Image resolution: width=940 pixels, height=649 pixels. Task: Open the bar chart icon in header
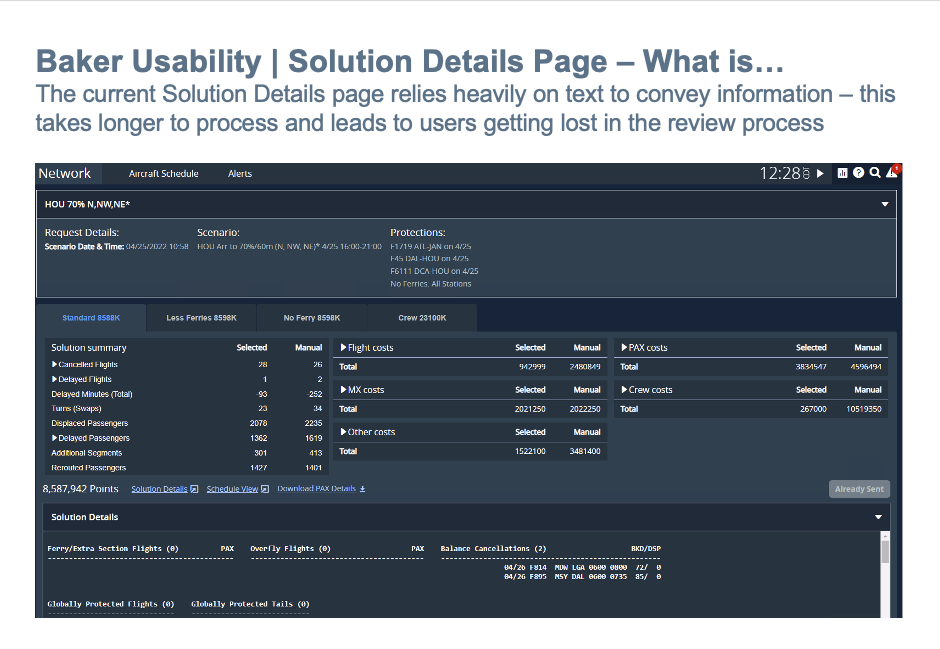tap(843, 173)
